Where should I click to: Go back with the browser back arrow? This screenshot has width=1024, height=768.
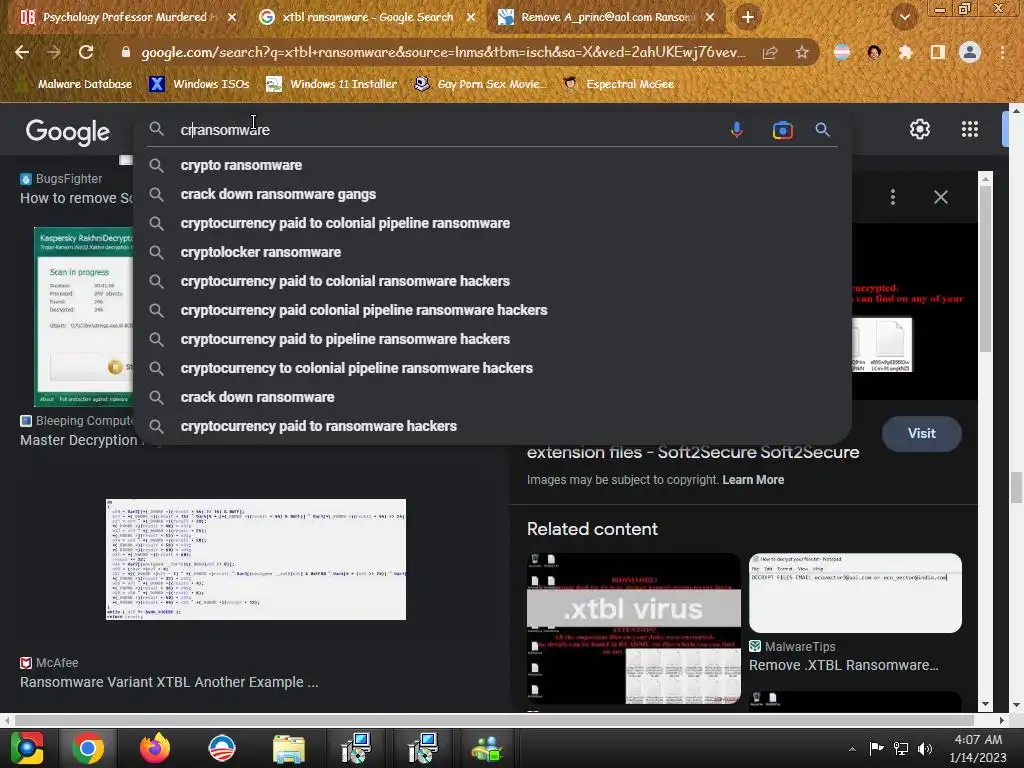22,52
